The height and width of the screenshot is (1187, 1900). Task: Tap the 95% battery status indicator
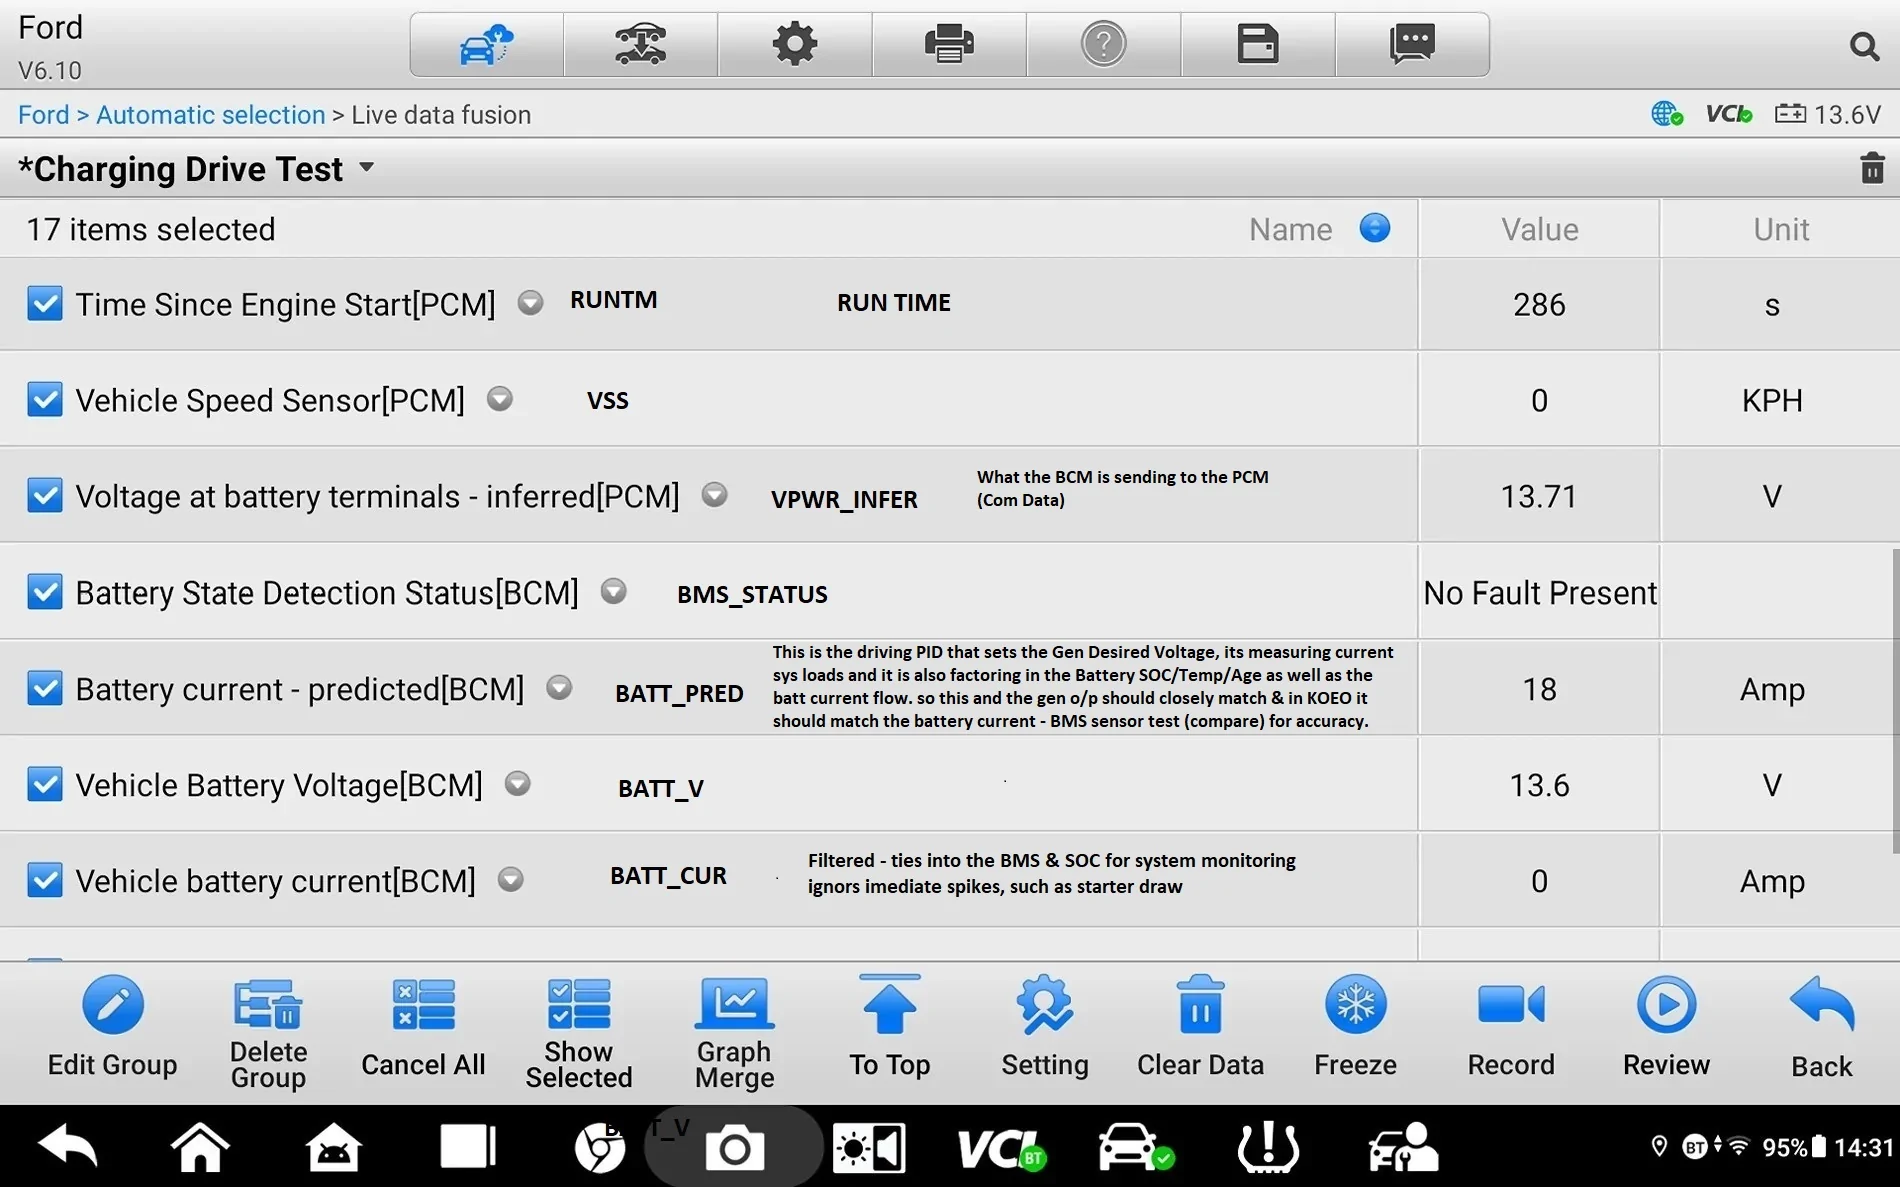1794,1147
